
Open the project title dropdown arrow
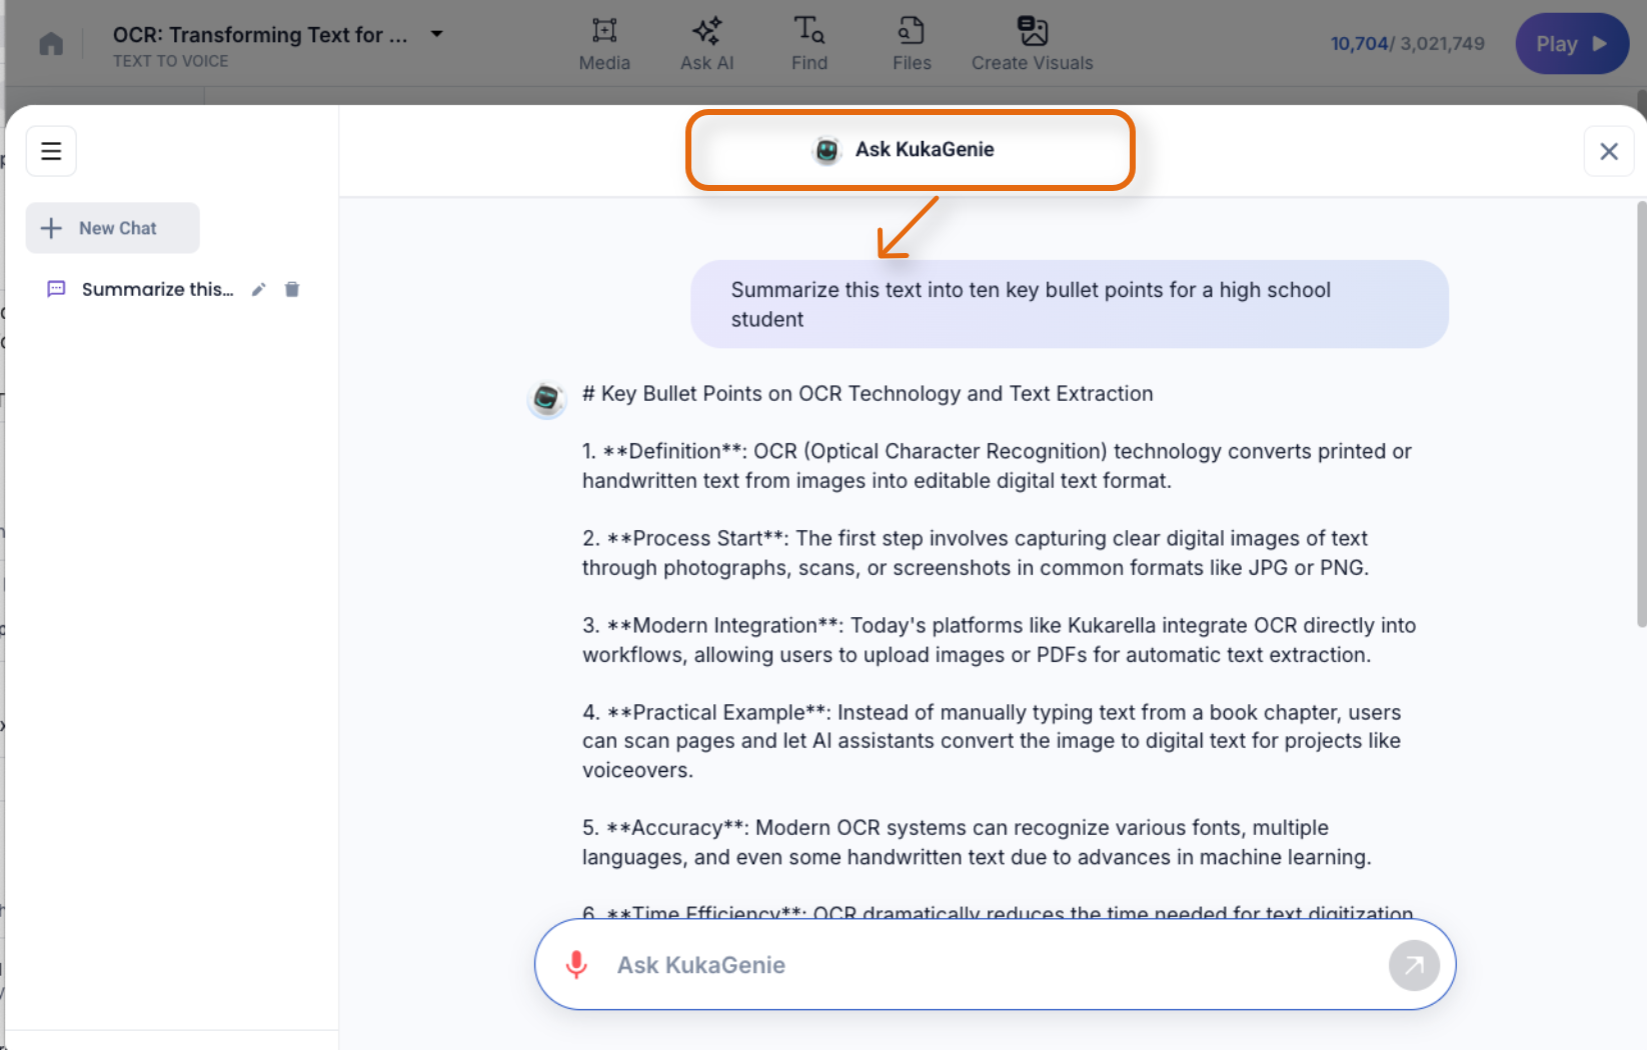point(436,34)
